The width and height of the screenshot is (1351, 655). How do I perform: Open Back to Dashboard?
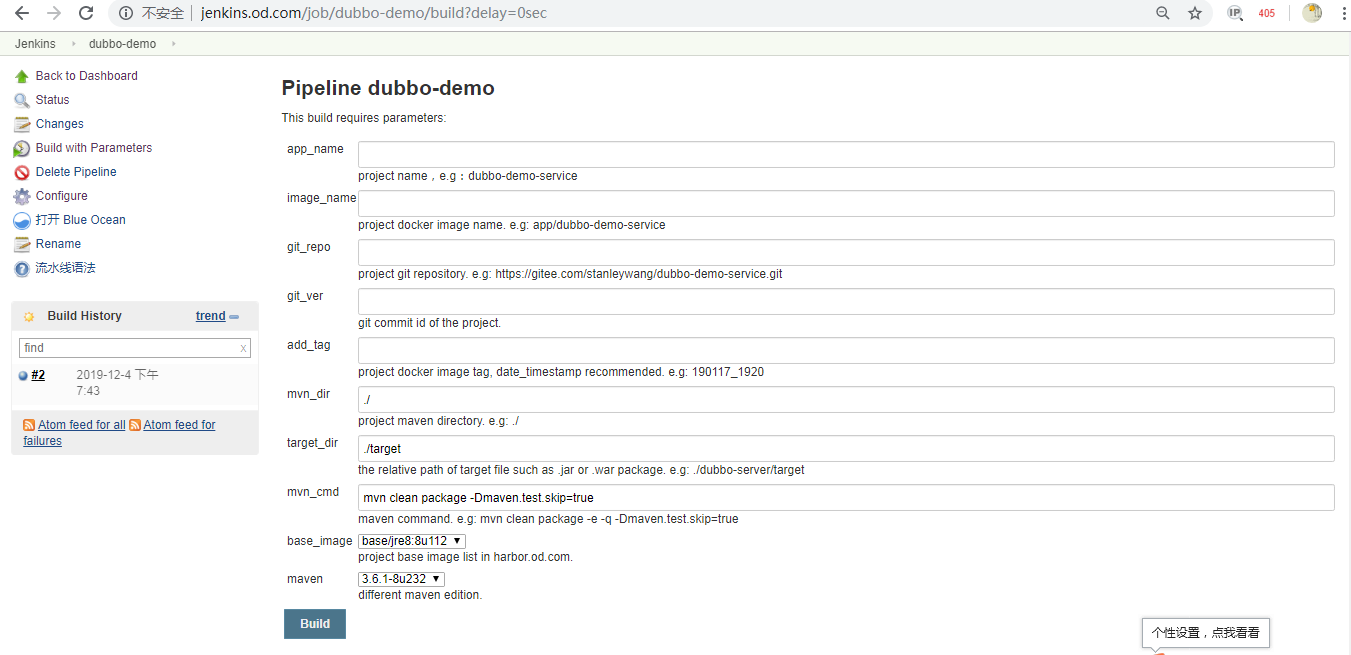pos(87,76)
